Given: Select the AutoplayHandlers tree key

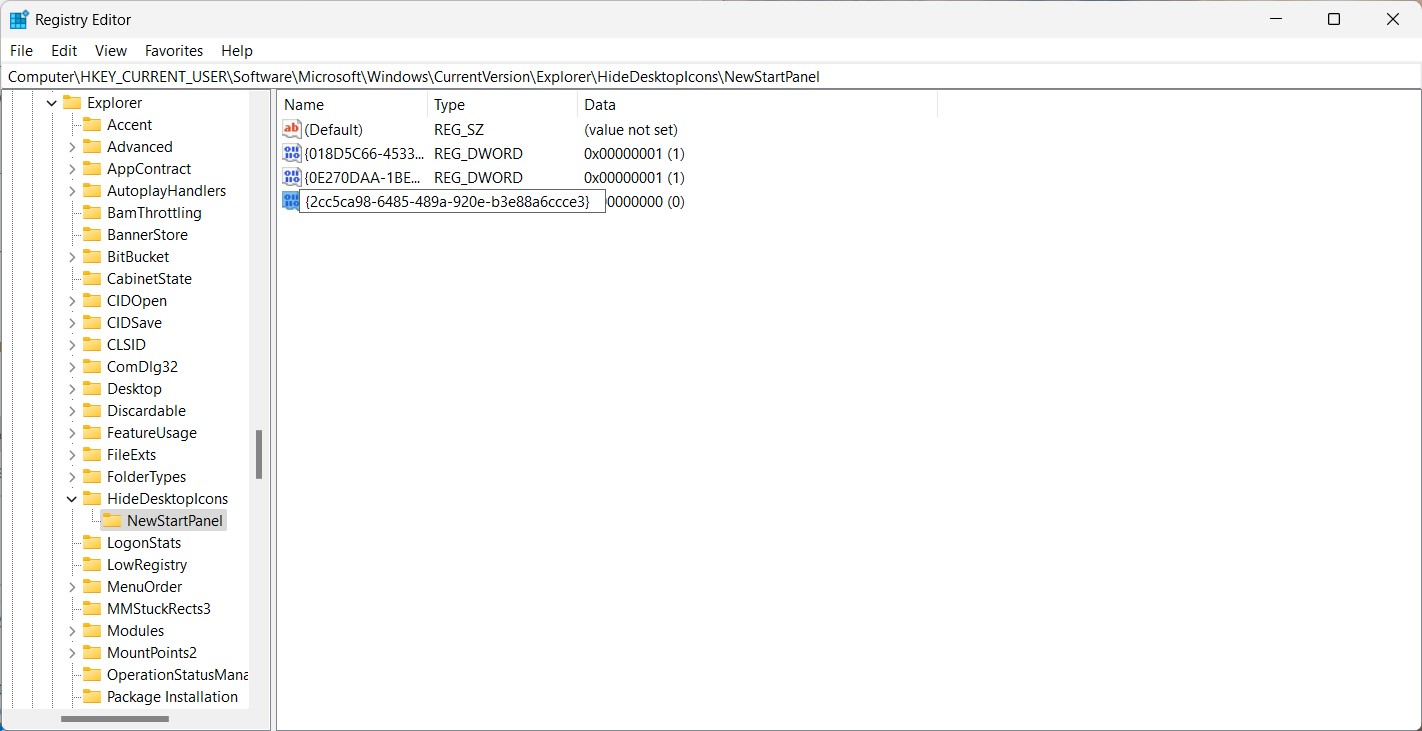Looking at the screenshot, I should click(x=166, y=191).
